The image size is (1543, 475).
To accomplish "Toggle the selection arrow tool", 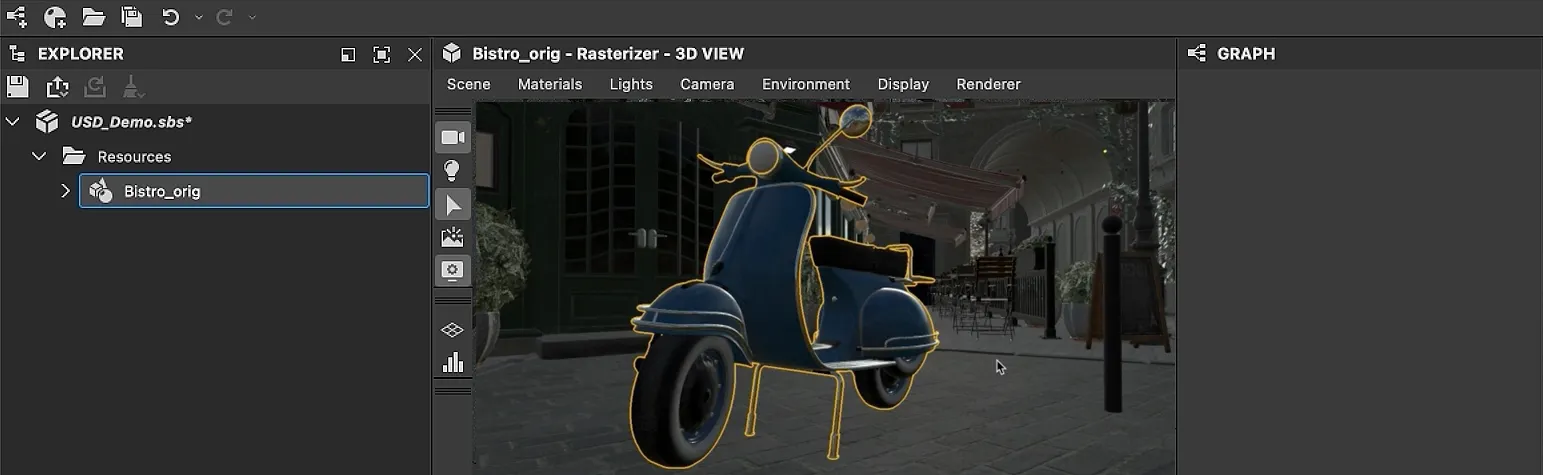I will (453, 204).
